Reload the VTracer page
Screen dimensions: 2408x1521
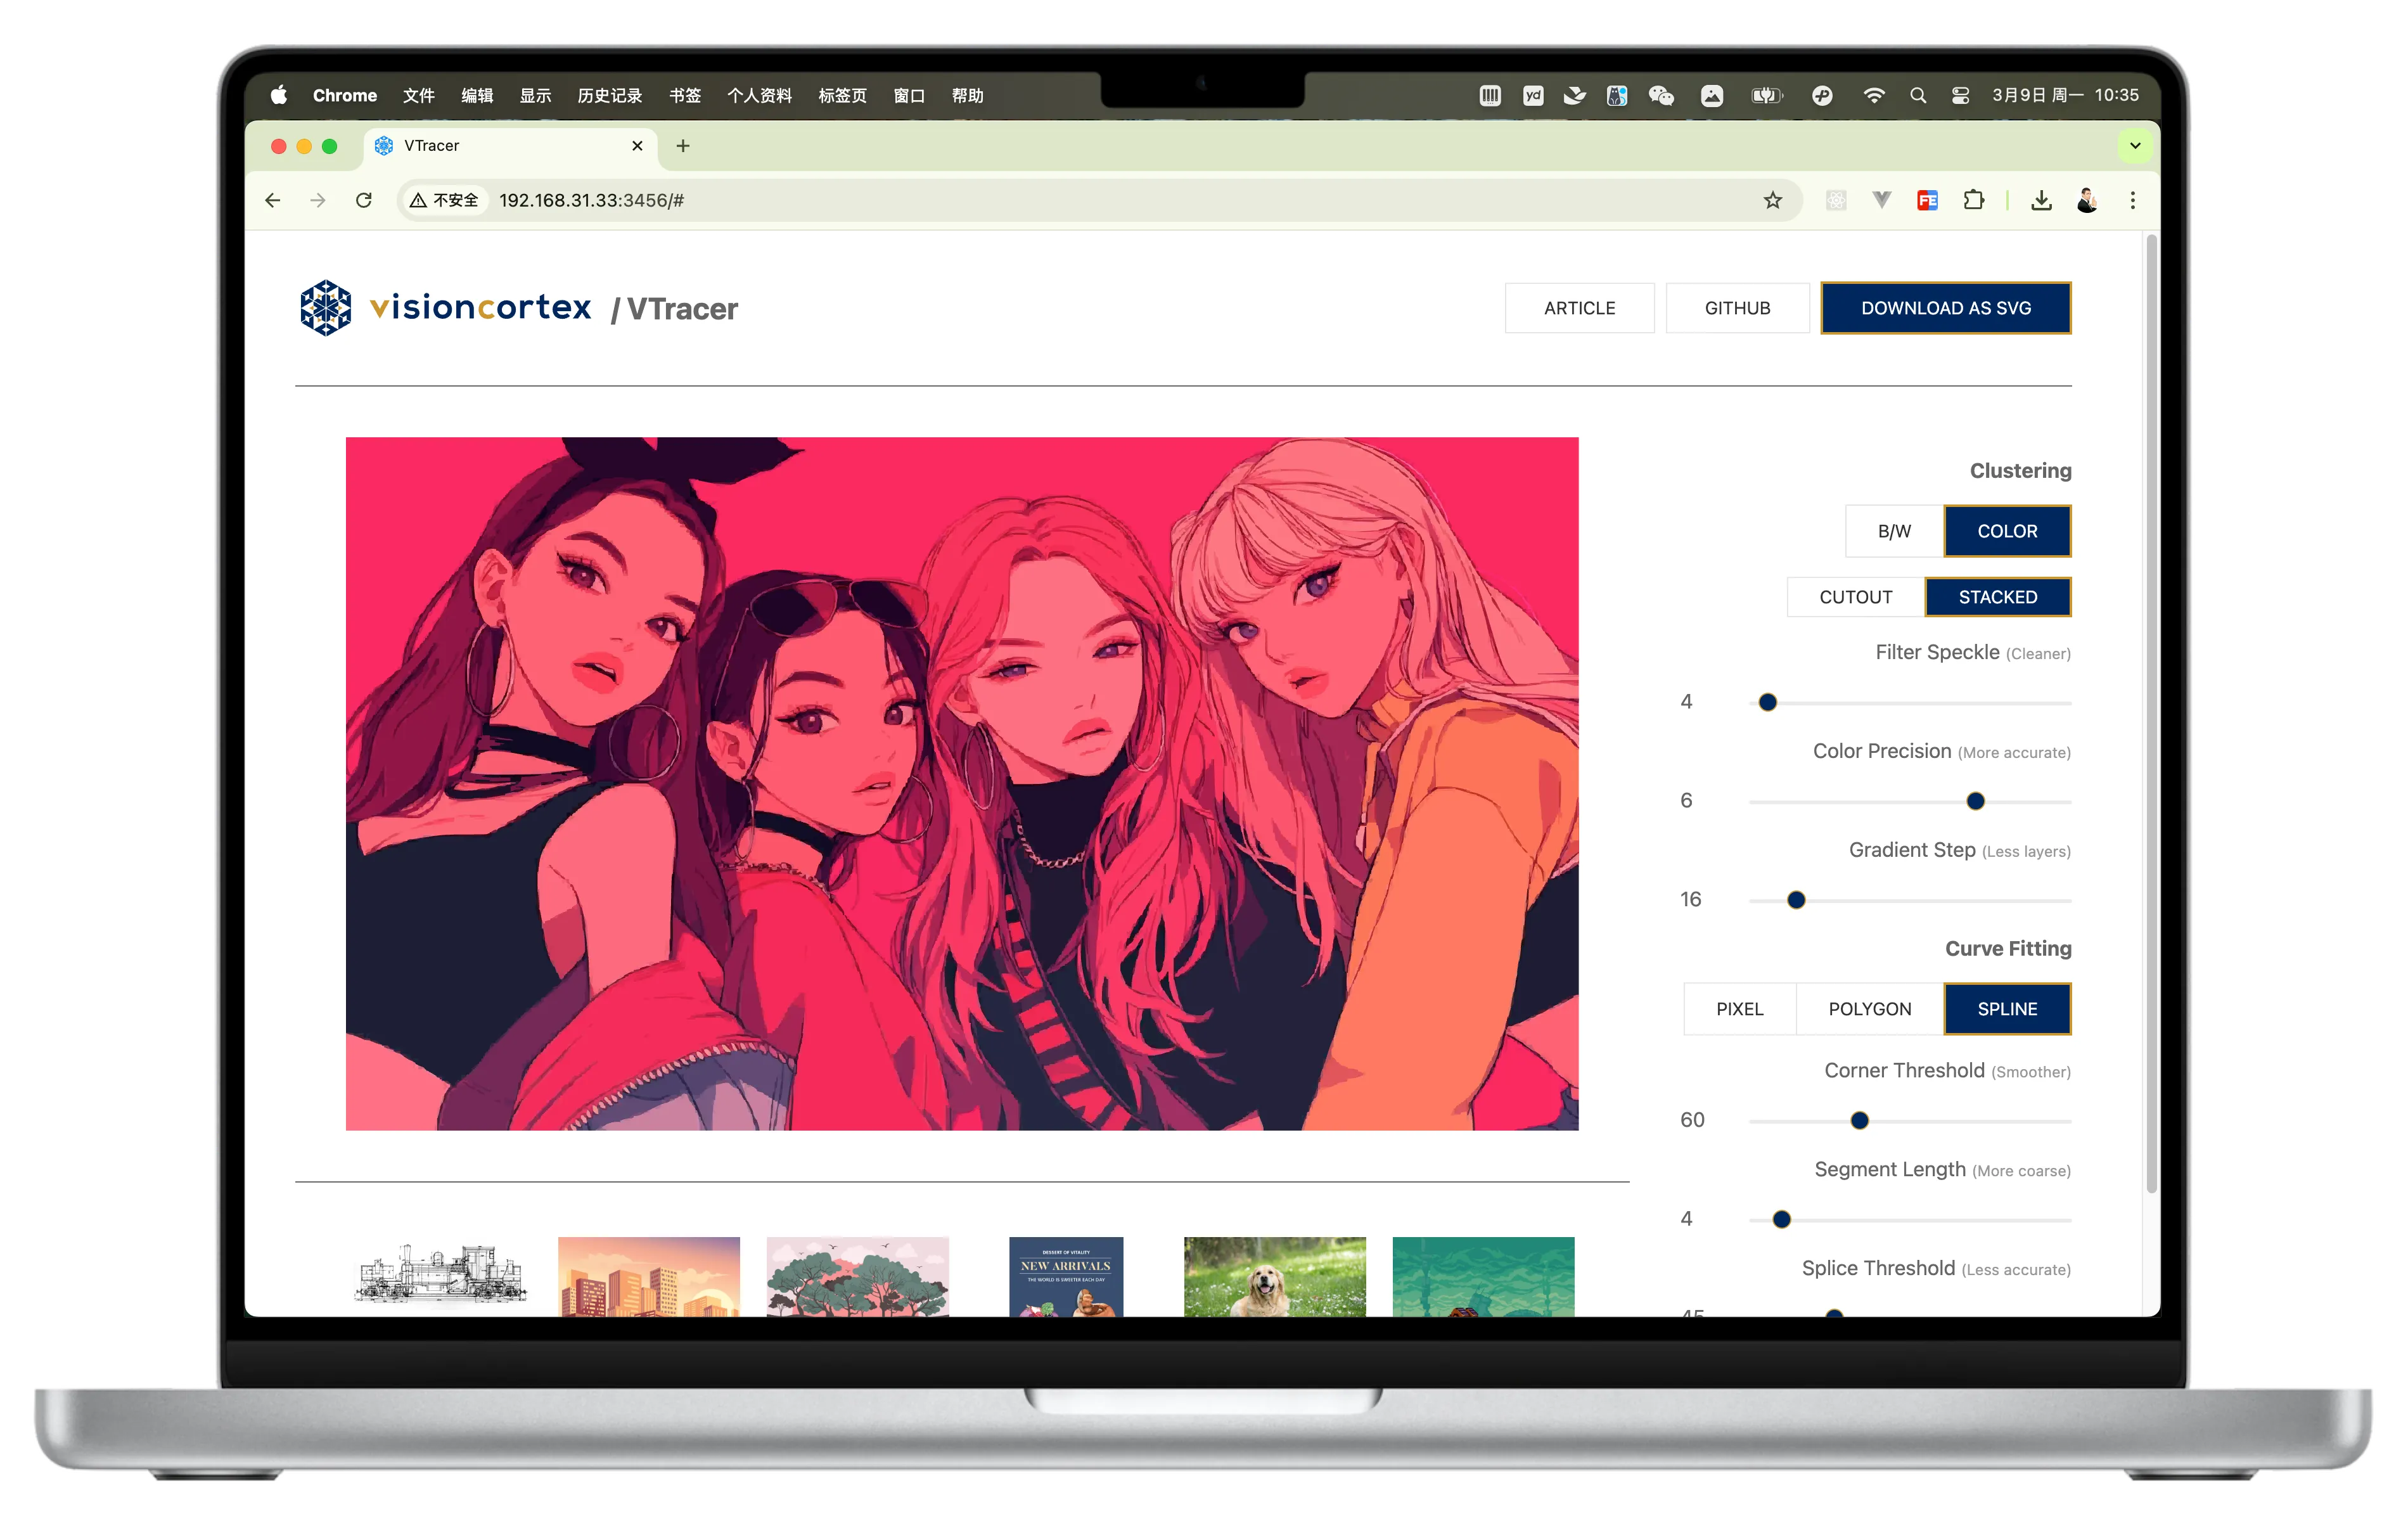pos(364,201)
